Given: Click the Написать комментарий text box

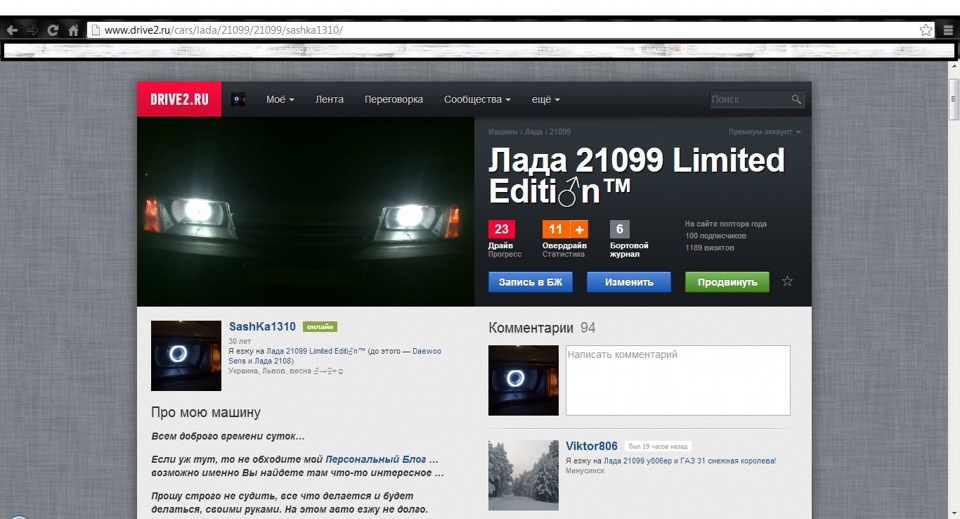Looking at the screenshot, I should pyautogui.click(x=678, y=380).
